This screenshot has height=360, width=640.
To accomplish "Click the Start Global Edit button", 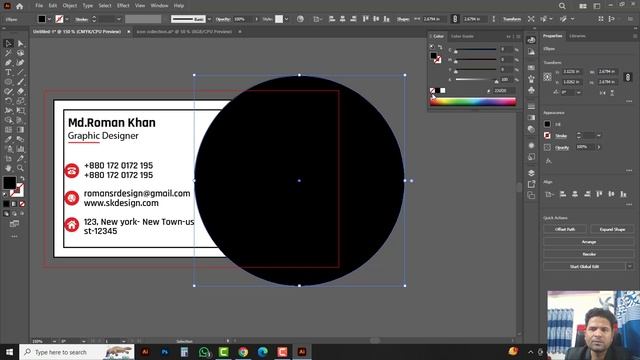I will [x=584, y=267].
